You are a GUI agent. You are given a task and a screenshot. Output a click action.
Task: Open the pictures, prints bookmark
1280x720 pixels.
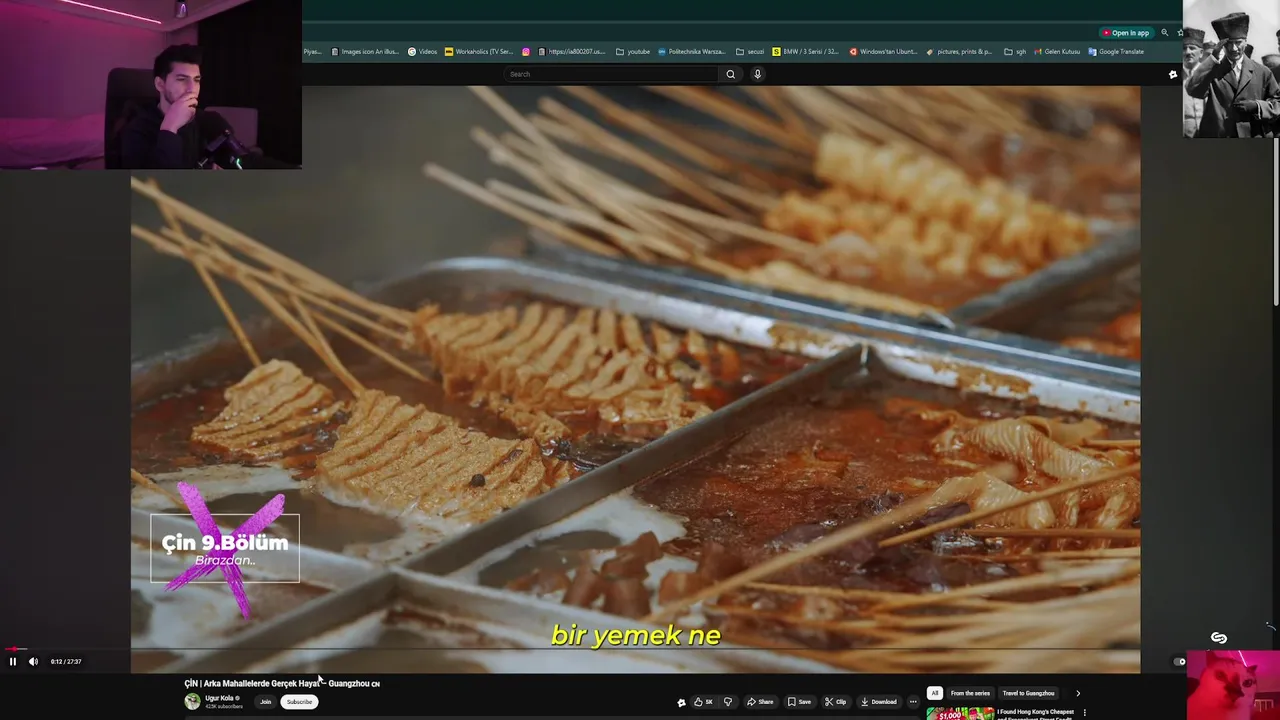click(959, 52)
